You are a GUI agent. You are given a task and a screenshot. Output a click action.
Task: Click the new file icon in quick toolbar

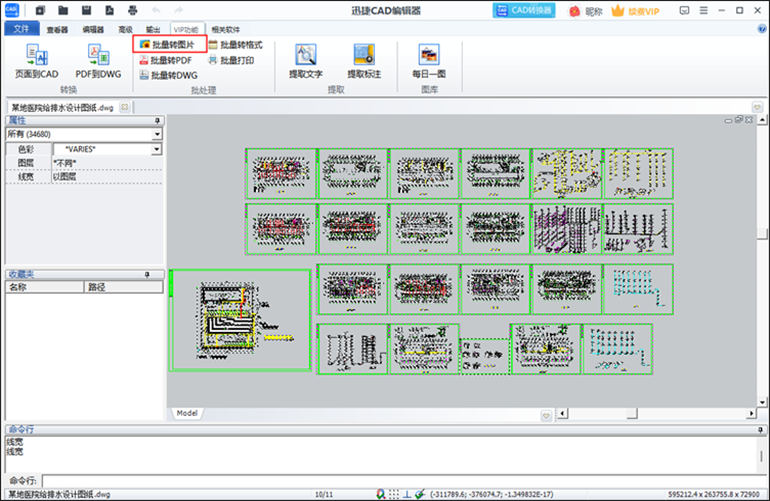click(x=40, y=10)
